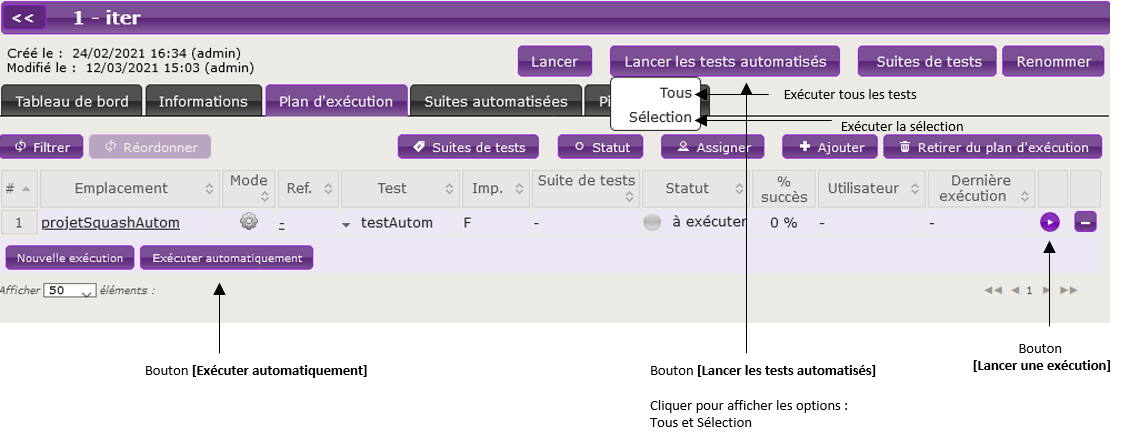The width and height of the screenshot is (1129, 440).
Task: Click the 0 % success cell
Action: pyautogui.click(x=783, y=223)
